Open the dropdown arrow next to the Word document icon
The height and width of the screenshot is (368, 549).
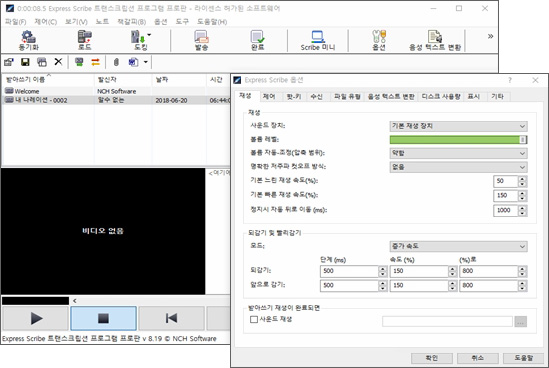tap(146, 62)
